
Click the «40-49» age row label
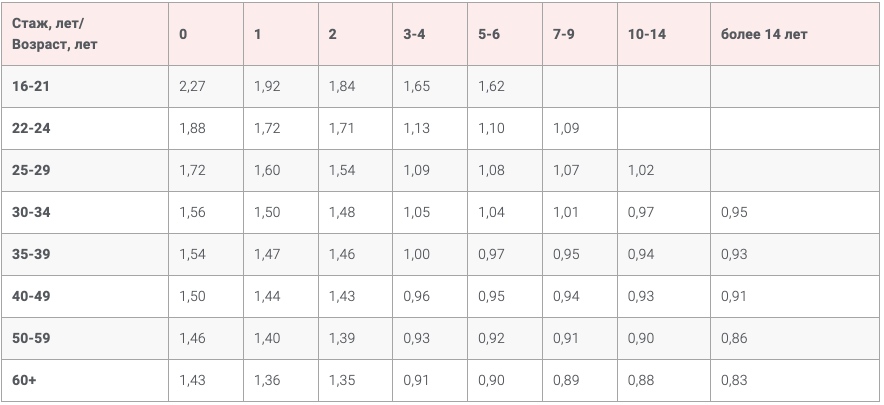pyautogui.click(x=31, y=297)
